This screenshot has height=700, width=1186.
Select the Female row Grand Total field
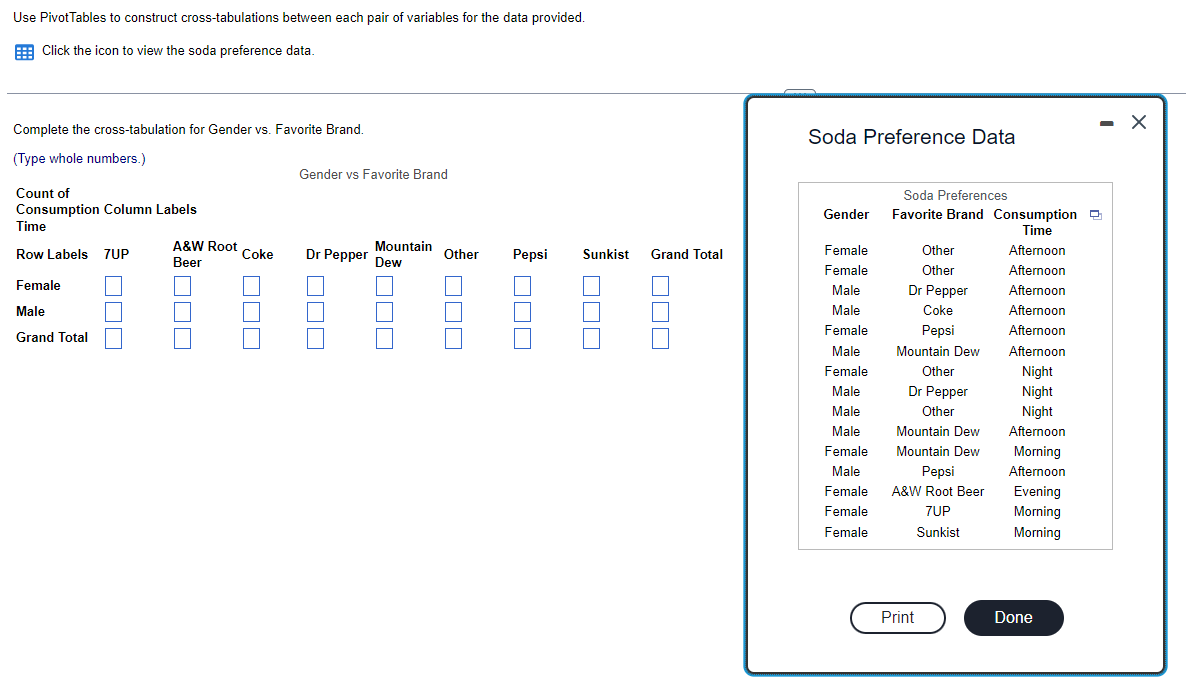click(659, 286)
